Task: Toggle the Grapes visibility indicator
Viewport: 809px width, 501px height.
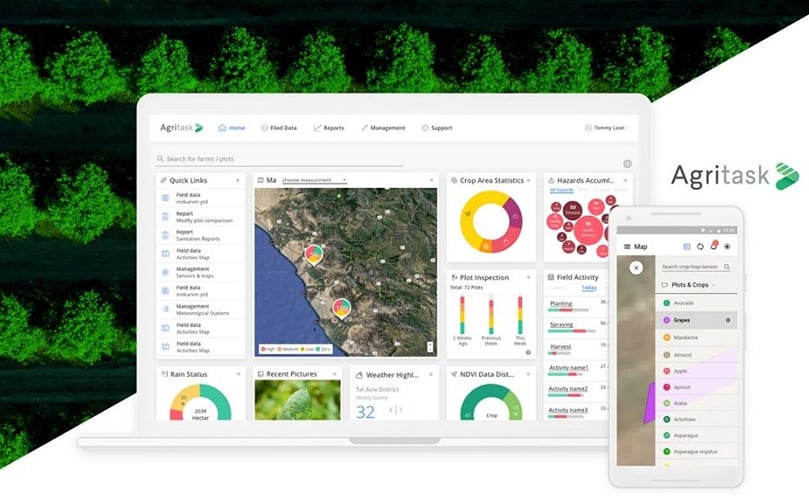Action: pyautogui.click(x=728, y=320)
